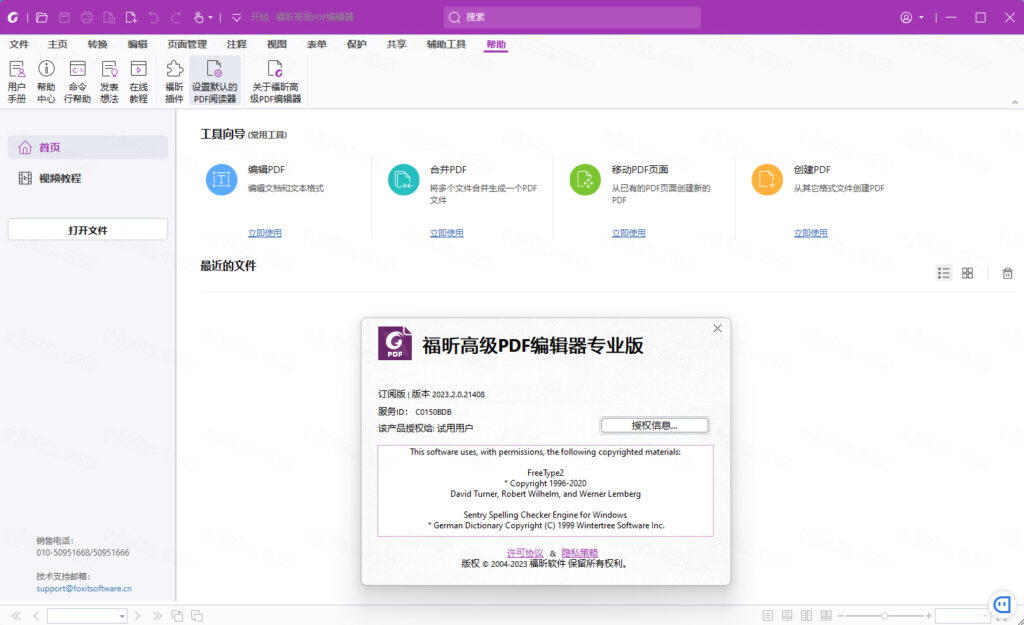Click the redo arrow in title bar
Screen dimensions: 1024x625
coord(176,18)
